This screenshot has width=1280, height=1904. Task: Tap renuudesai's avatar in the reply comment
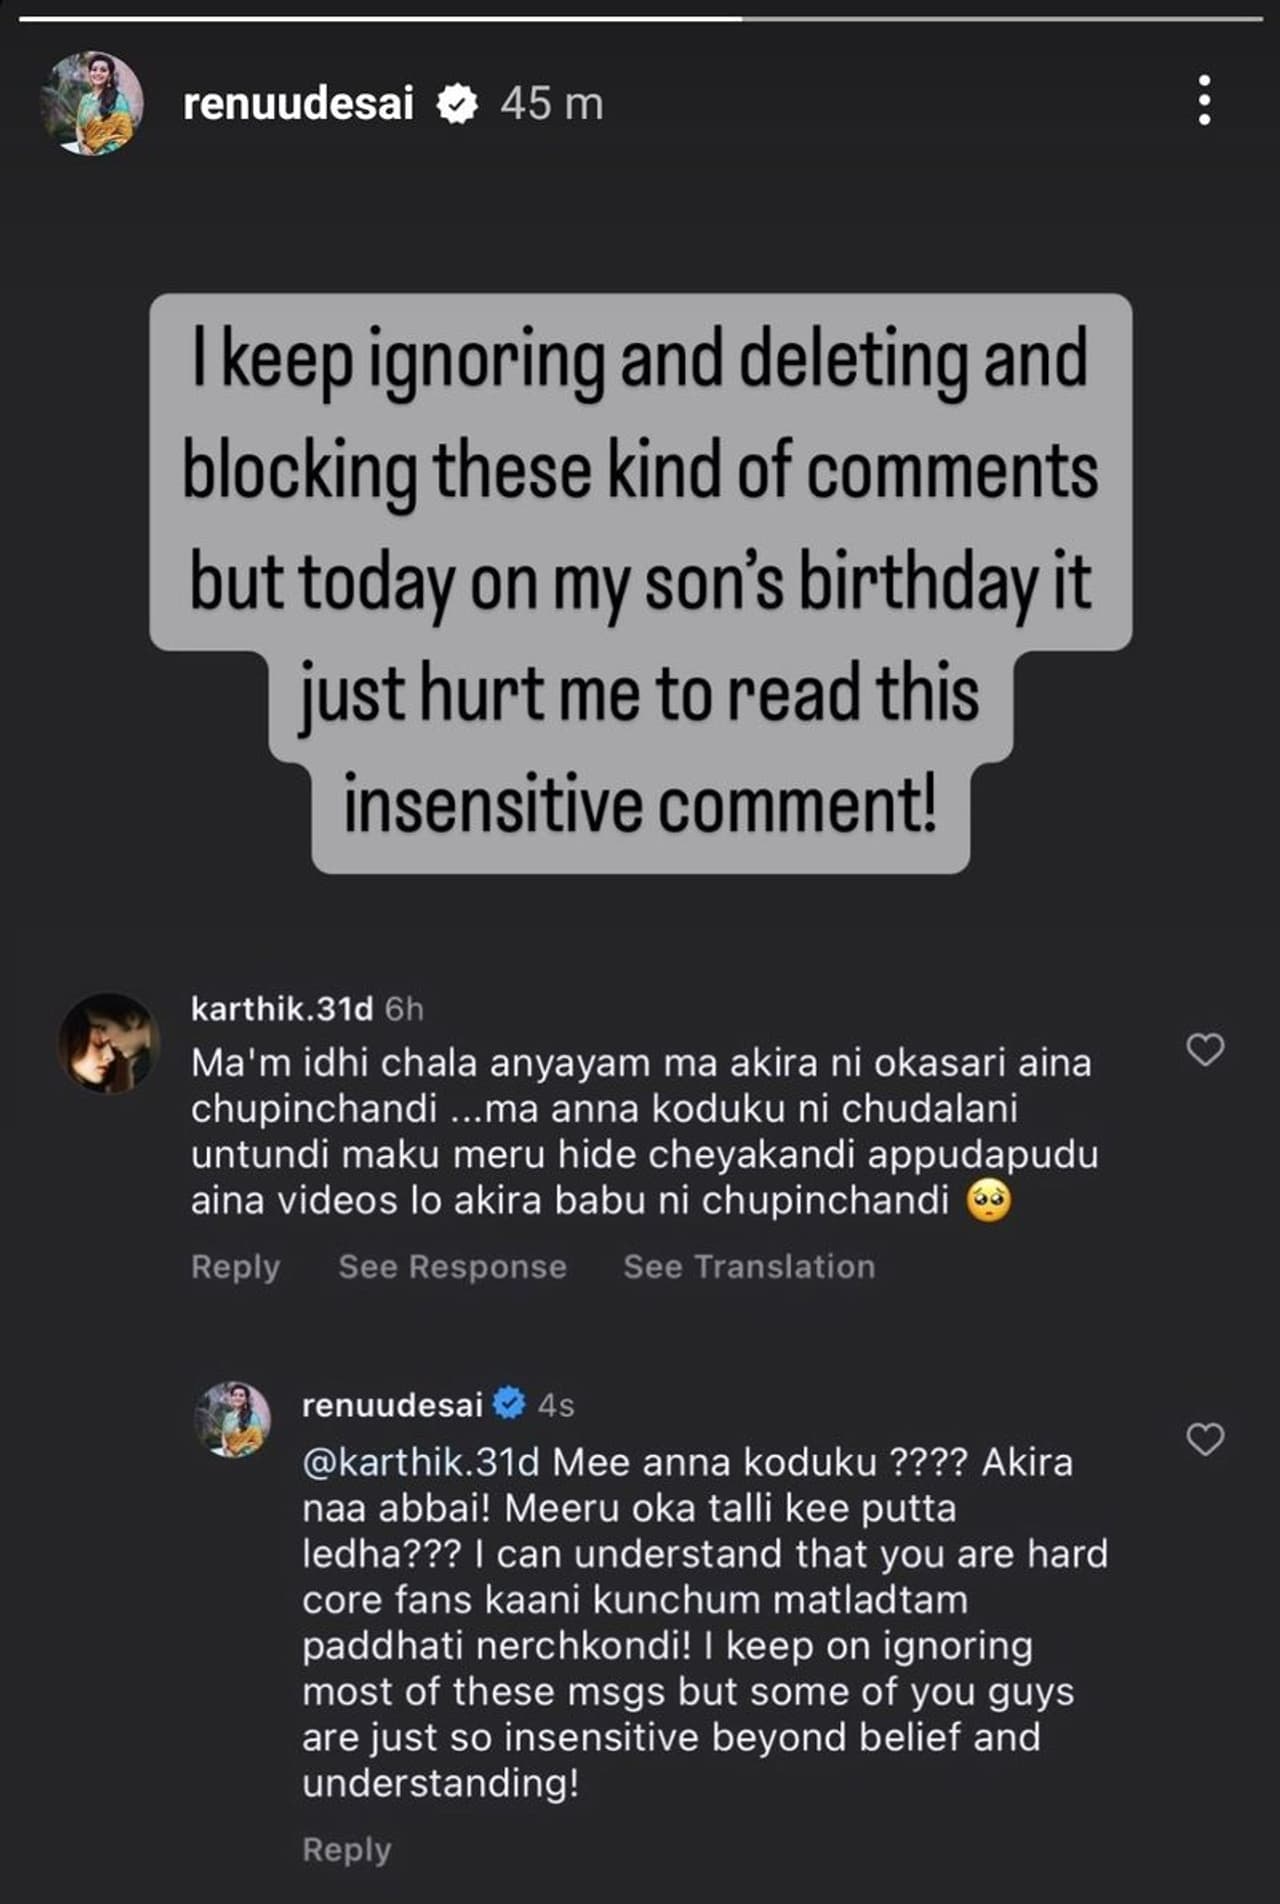(233, 1419)
